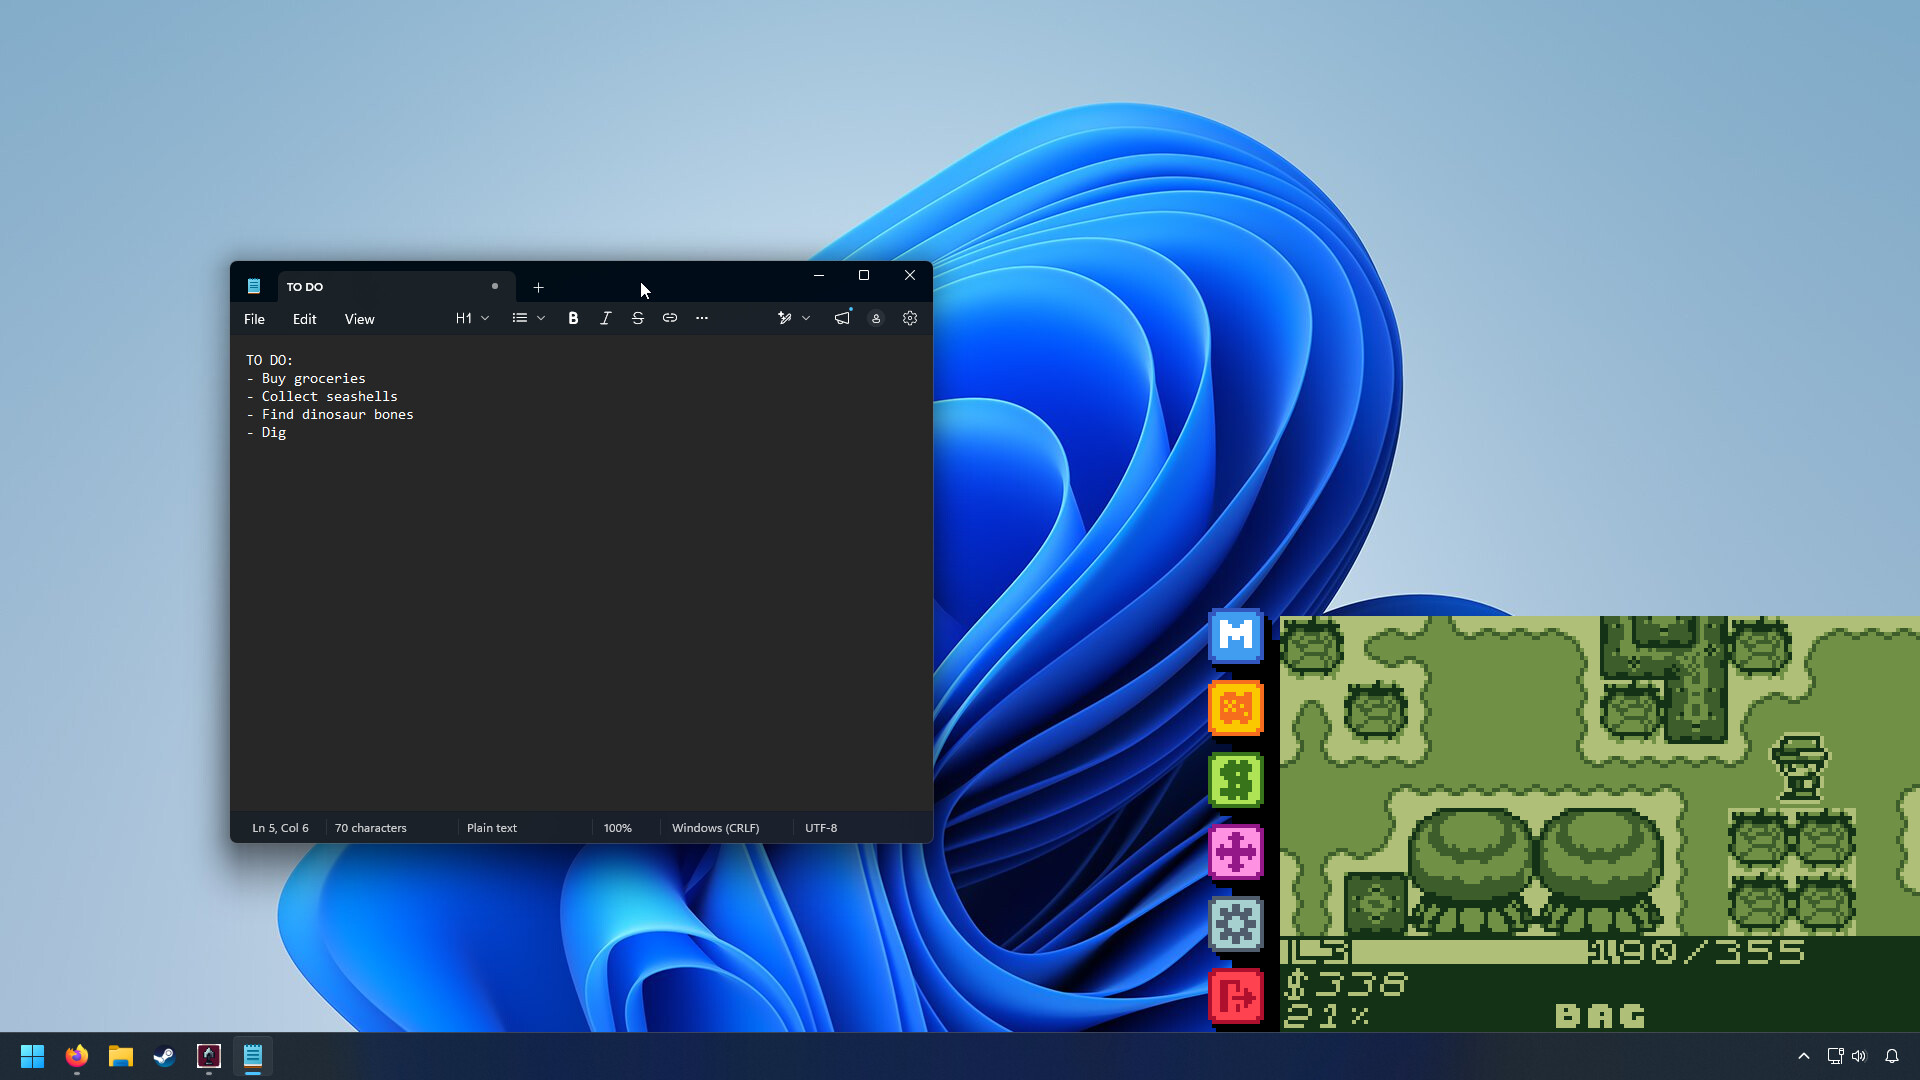Open the Windows Start menu
Viewport: 1920px width, 1080px height.
tap(33, 1056)
